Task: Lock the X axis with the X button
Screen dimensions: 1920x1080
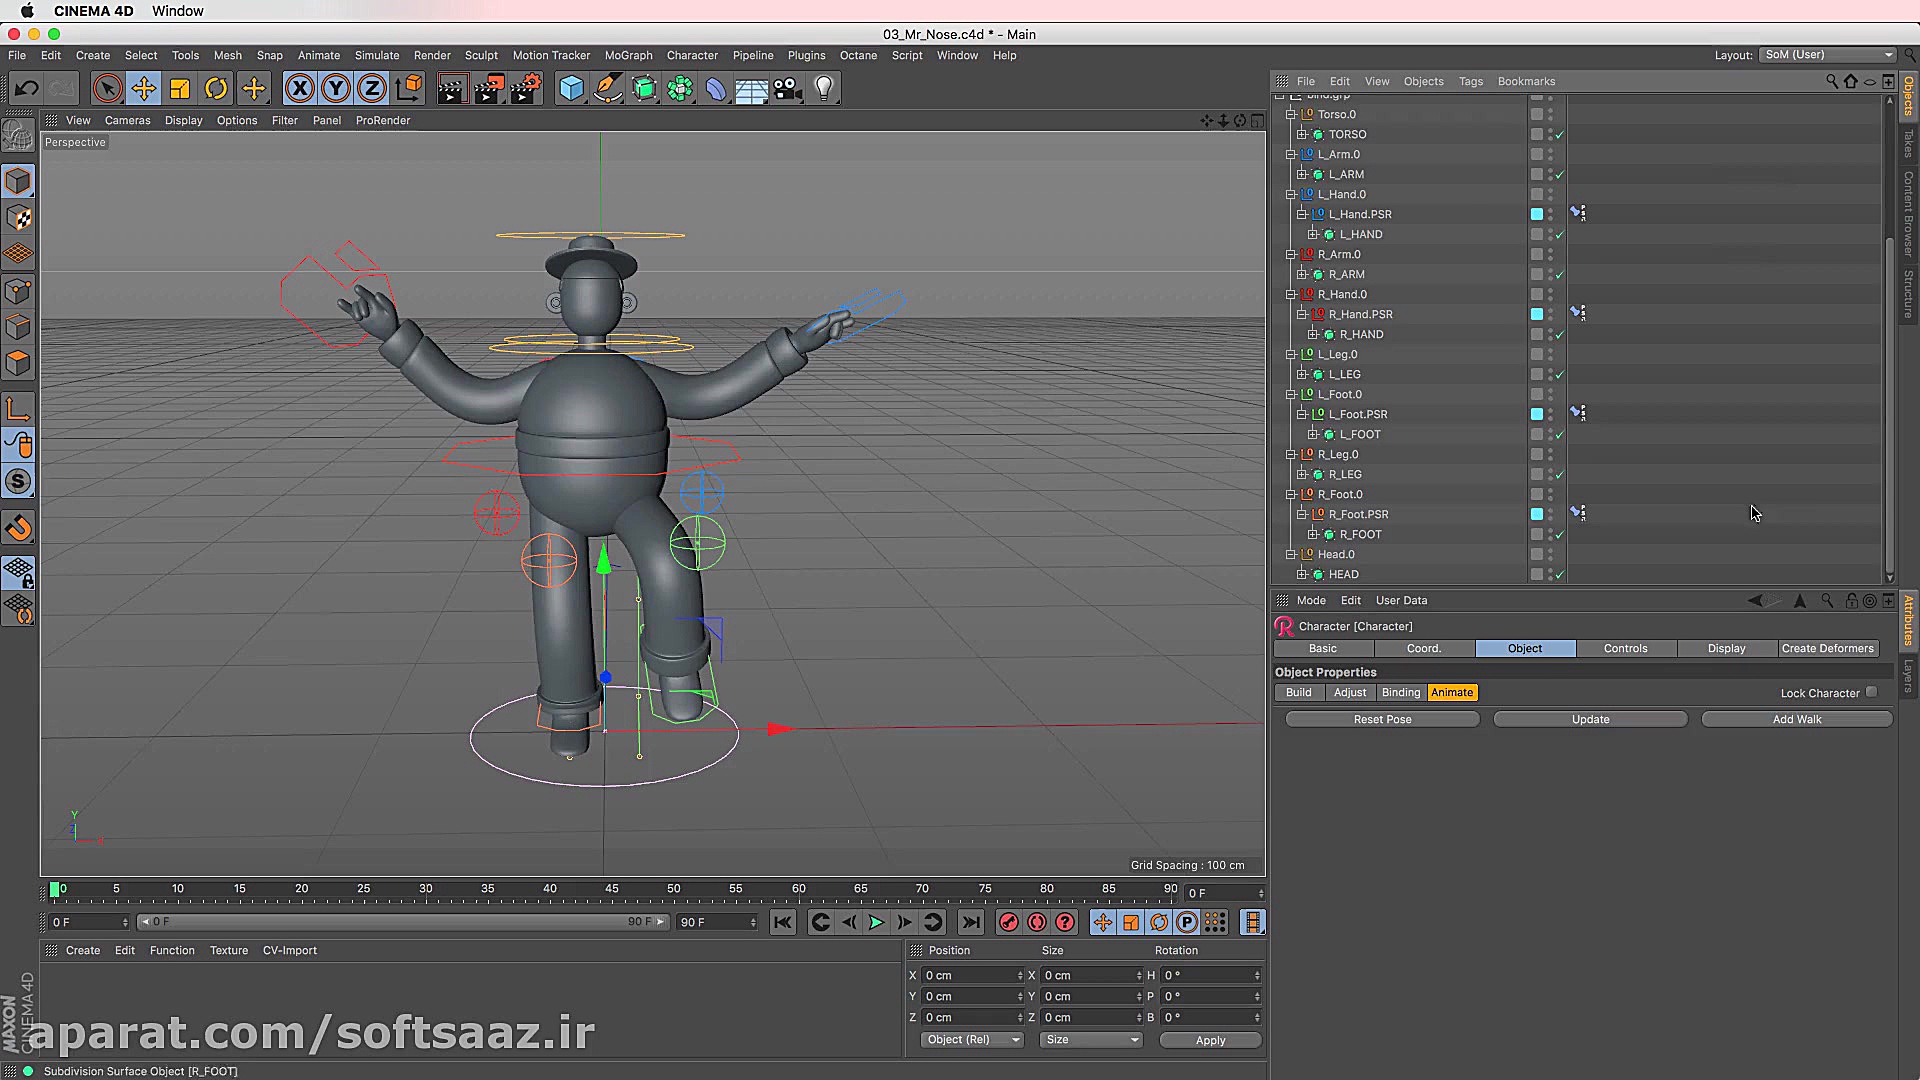Action: [x=300, y=88]
